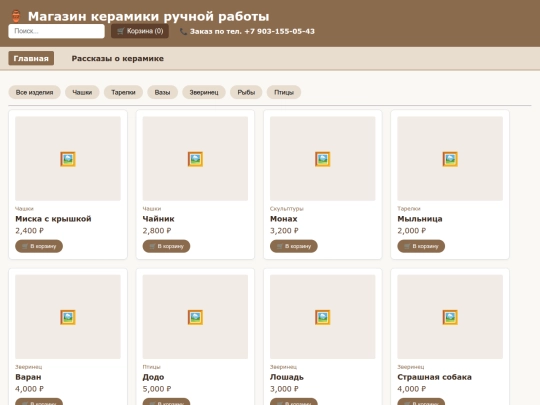Filter by Все изделия
The height and width of the screenshot is (405, 540).
tap(34, 92)
